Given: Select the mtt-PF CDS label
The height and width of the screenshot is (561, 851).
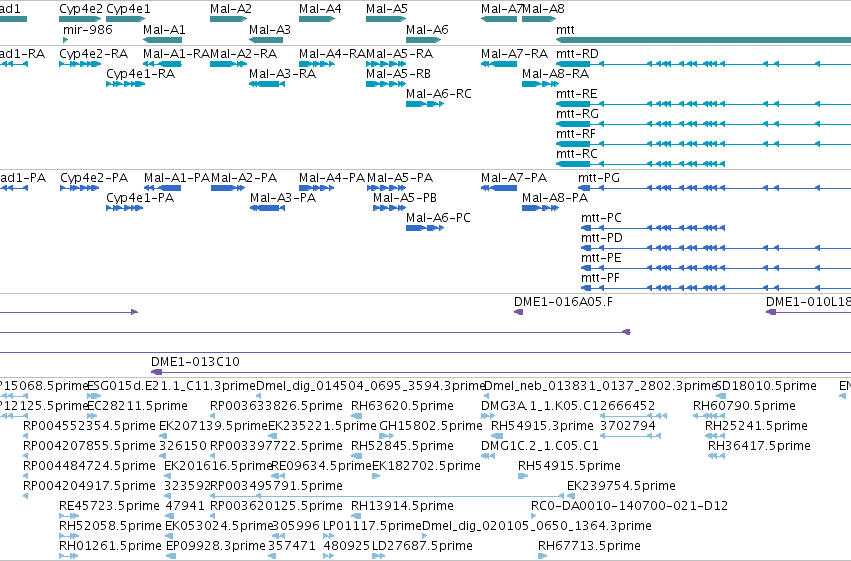Looking at the screenshot, I should [x=600, y=278].
